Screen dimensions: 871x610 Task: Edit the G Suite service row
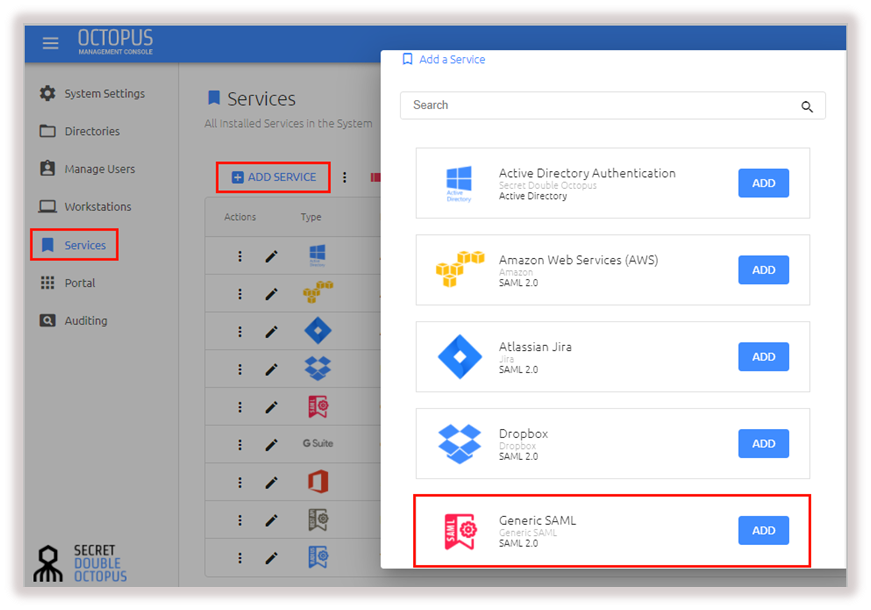[271, 444]
